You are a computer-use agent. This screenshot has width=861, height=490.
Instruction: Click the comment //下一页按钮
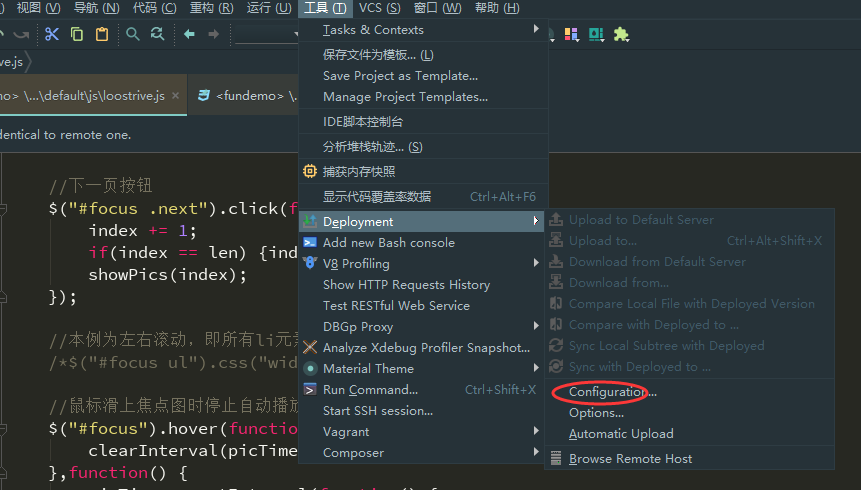tap(100, 185)
